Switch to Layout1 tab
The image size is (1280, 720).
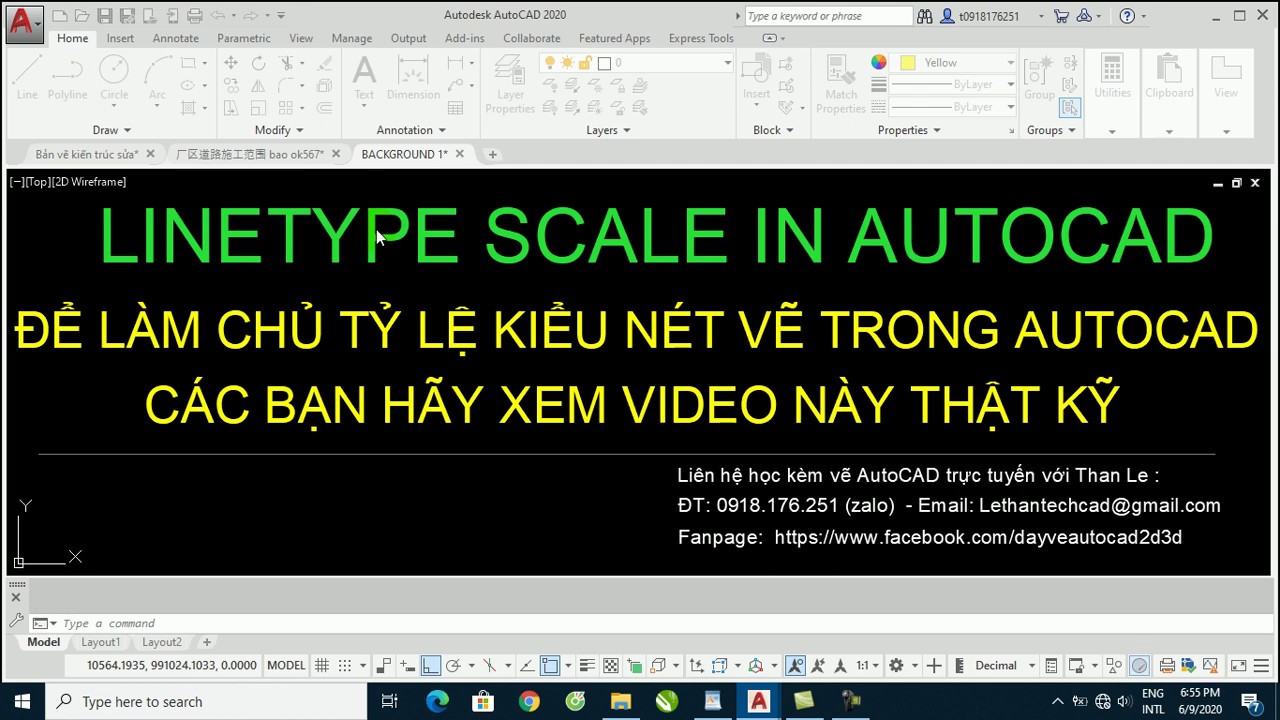tap(100, 642)
